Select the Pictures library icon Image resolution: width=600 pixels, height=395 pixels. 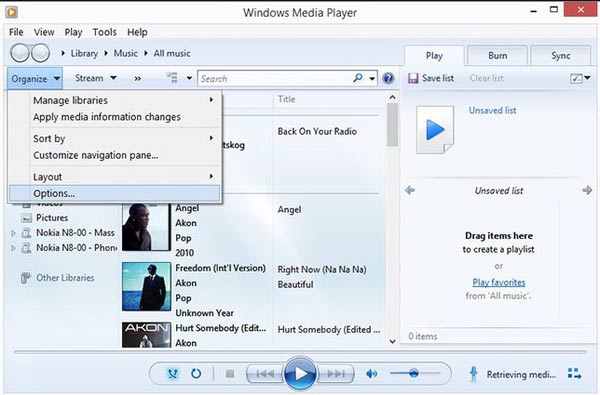(x=26, y=218)
